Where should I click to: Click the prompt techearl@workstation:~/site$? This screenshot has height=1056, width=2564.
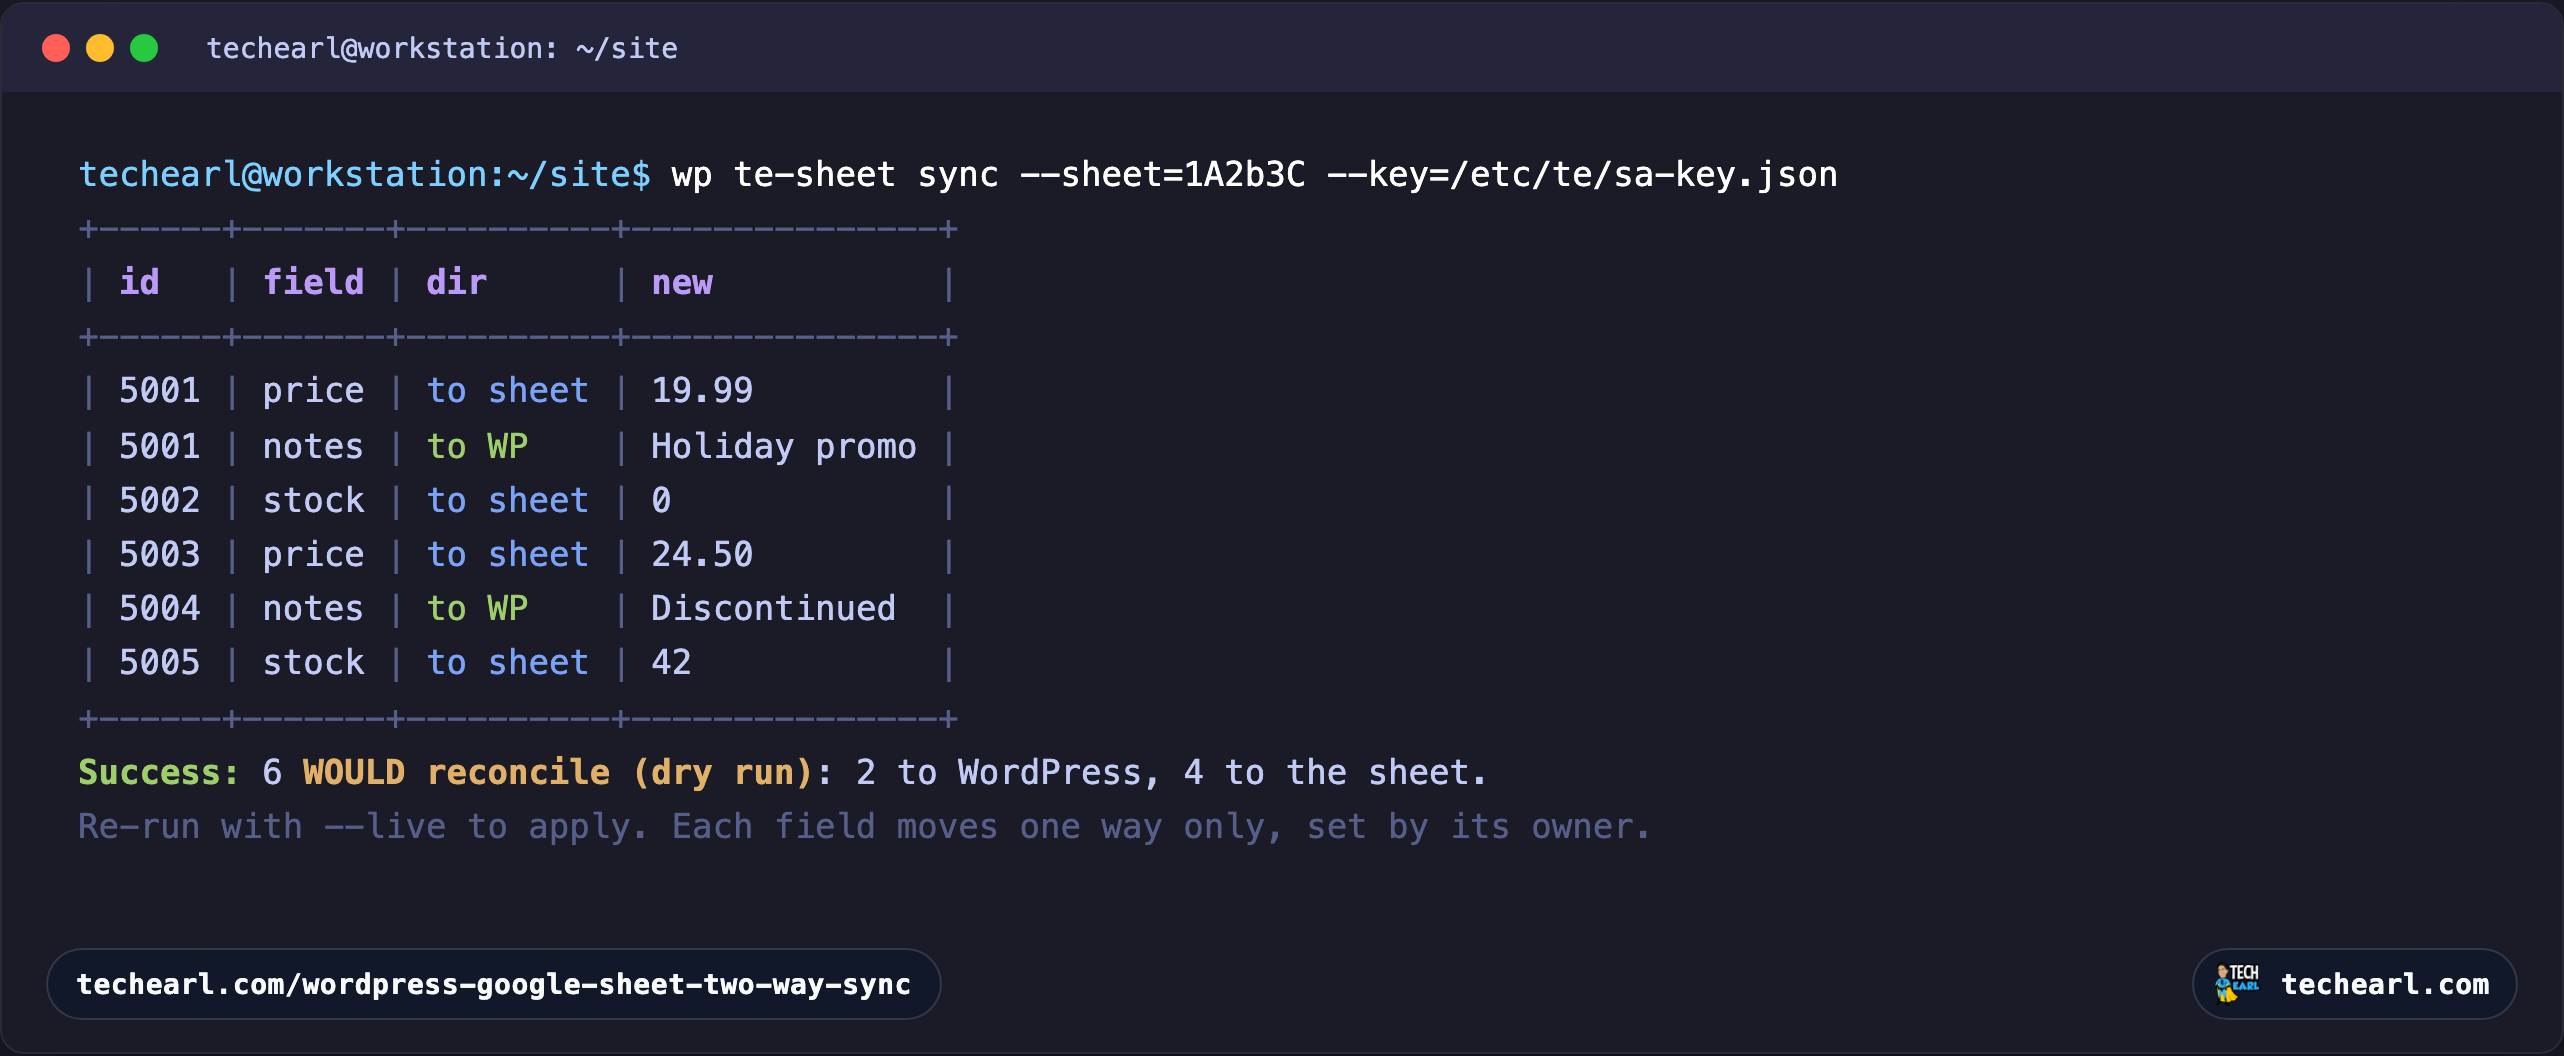point(365,175)
